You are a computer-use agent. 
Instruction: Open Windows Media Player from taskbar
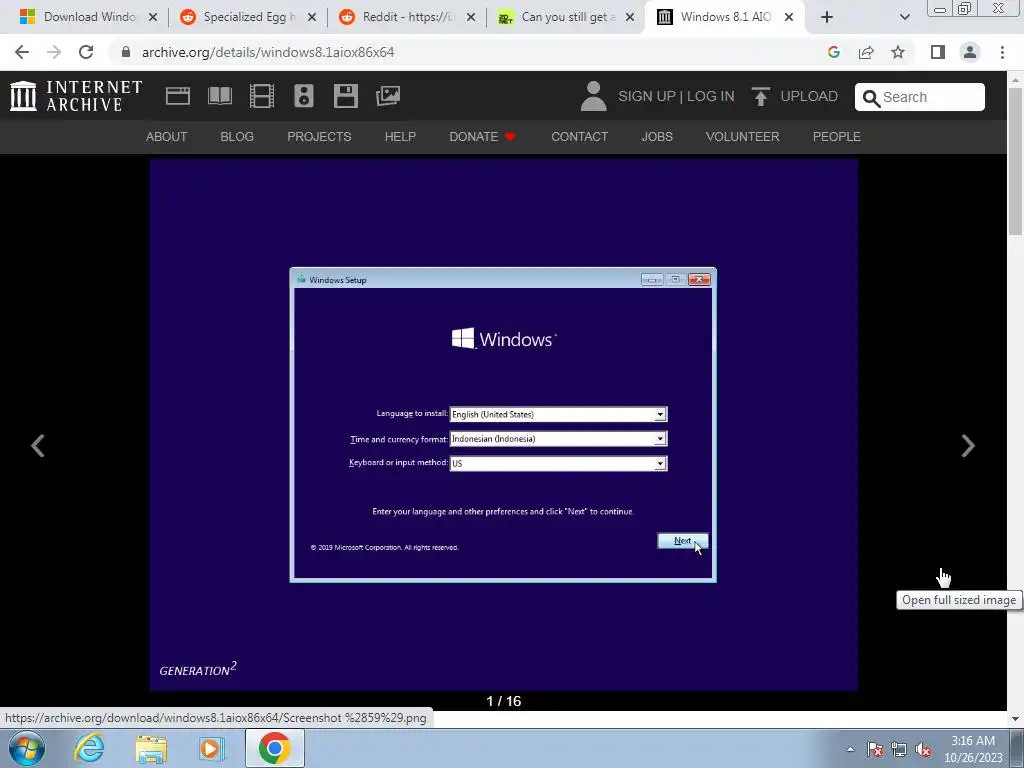pos(212,748)
